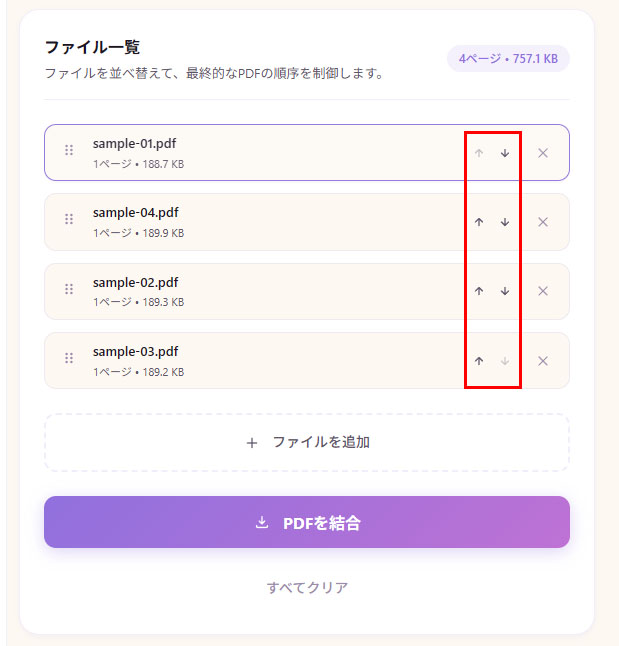
Task: Move sample-02.pdf up one position
Action: point(479,291)
